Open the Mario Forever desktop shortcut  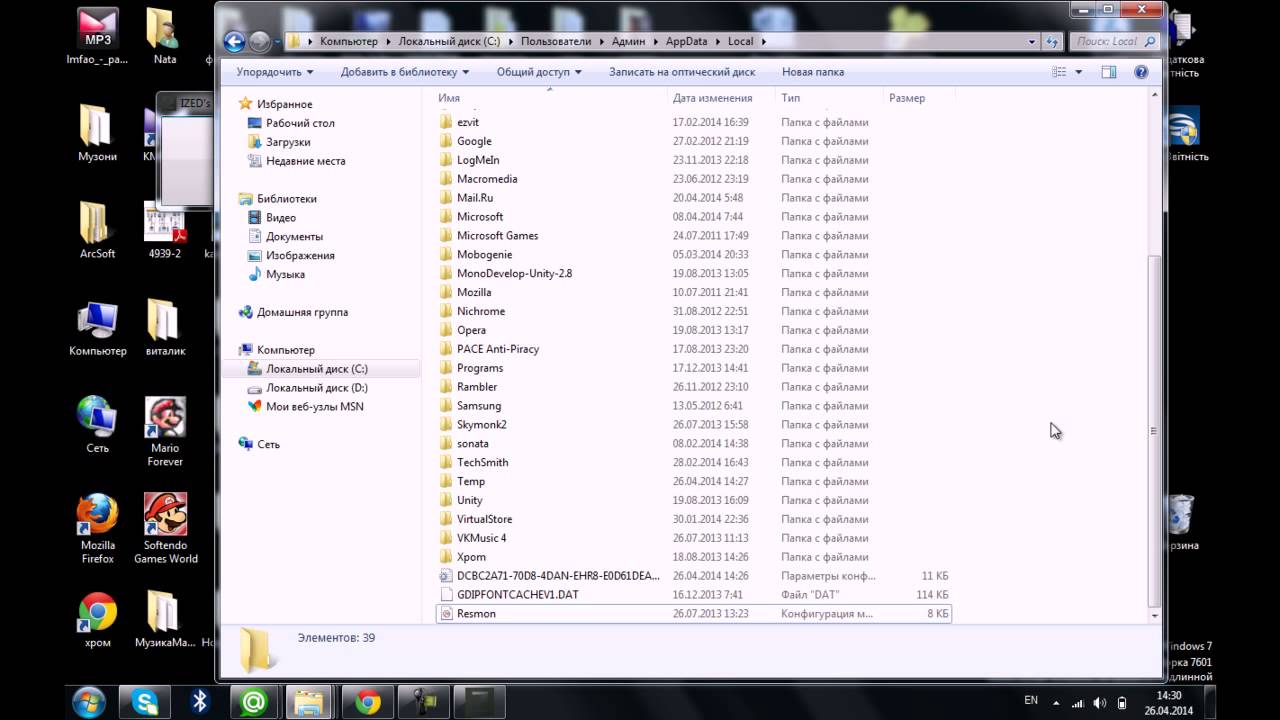pyautogui.click(x=165, y=432)
